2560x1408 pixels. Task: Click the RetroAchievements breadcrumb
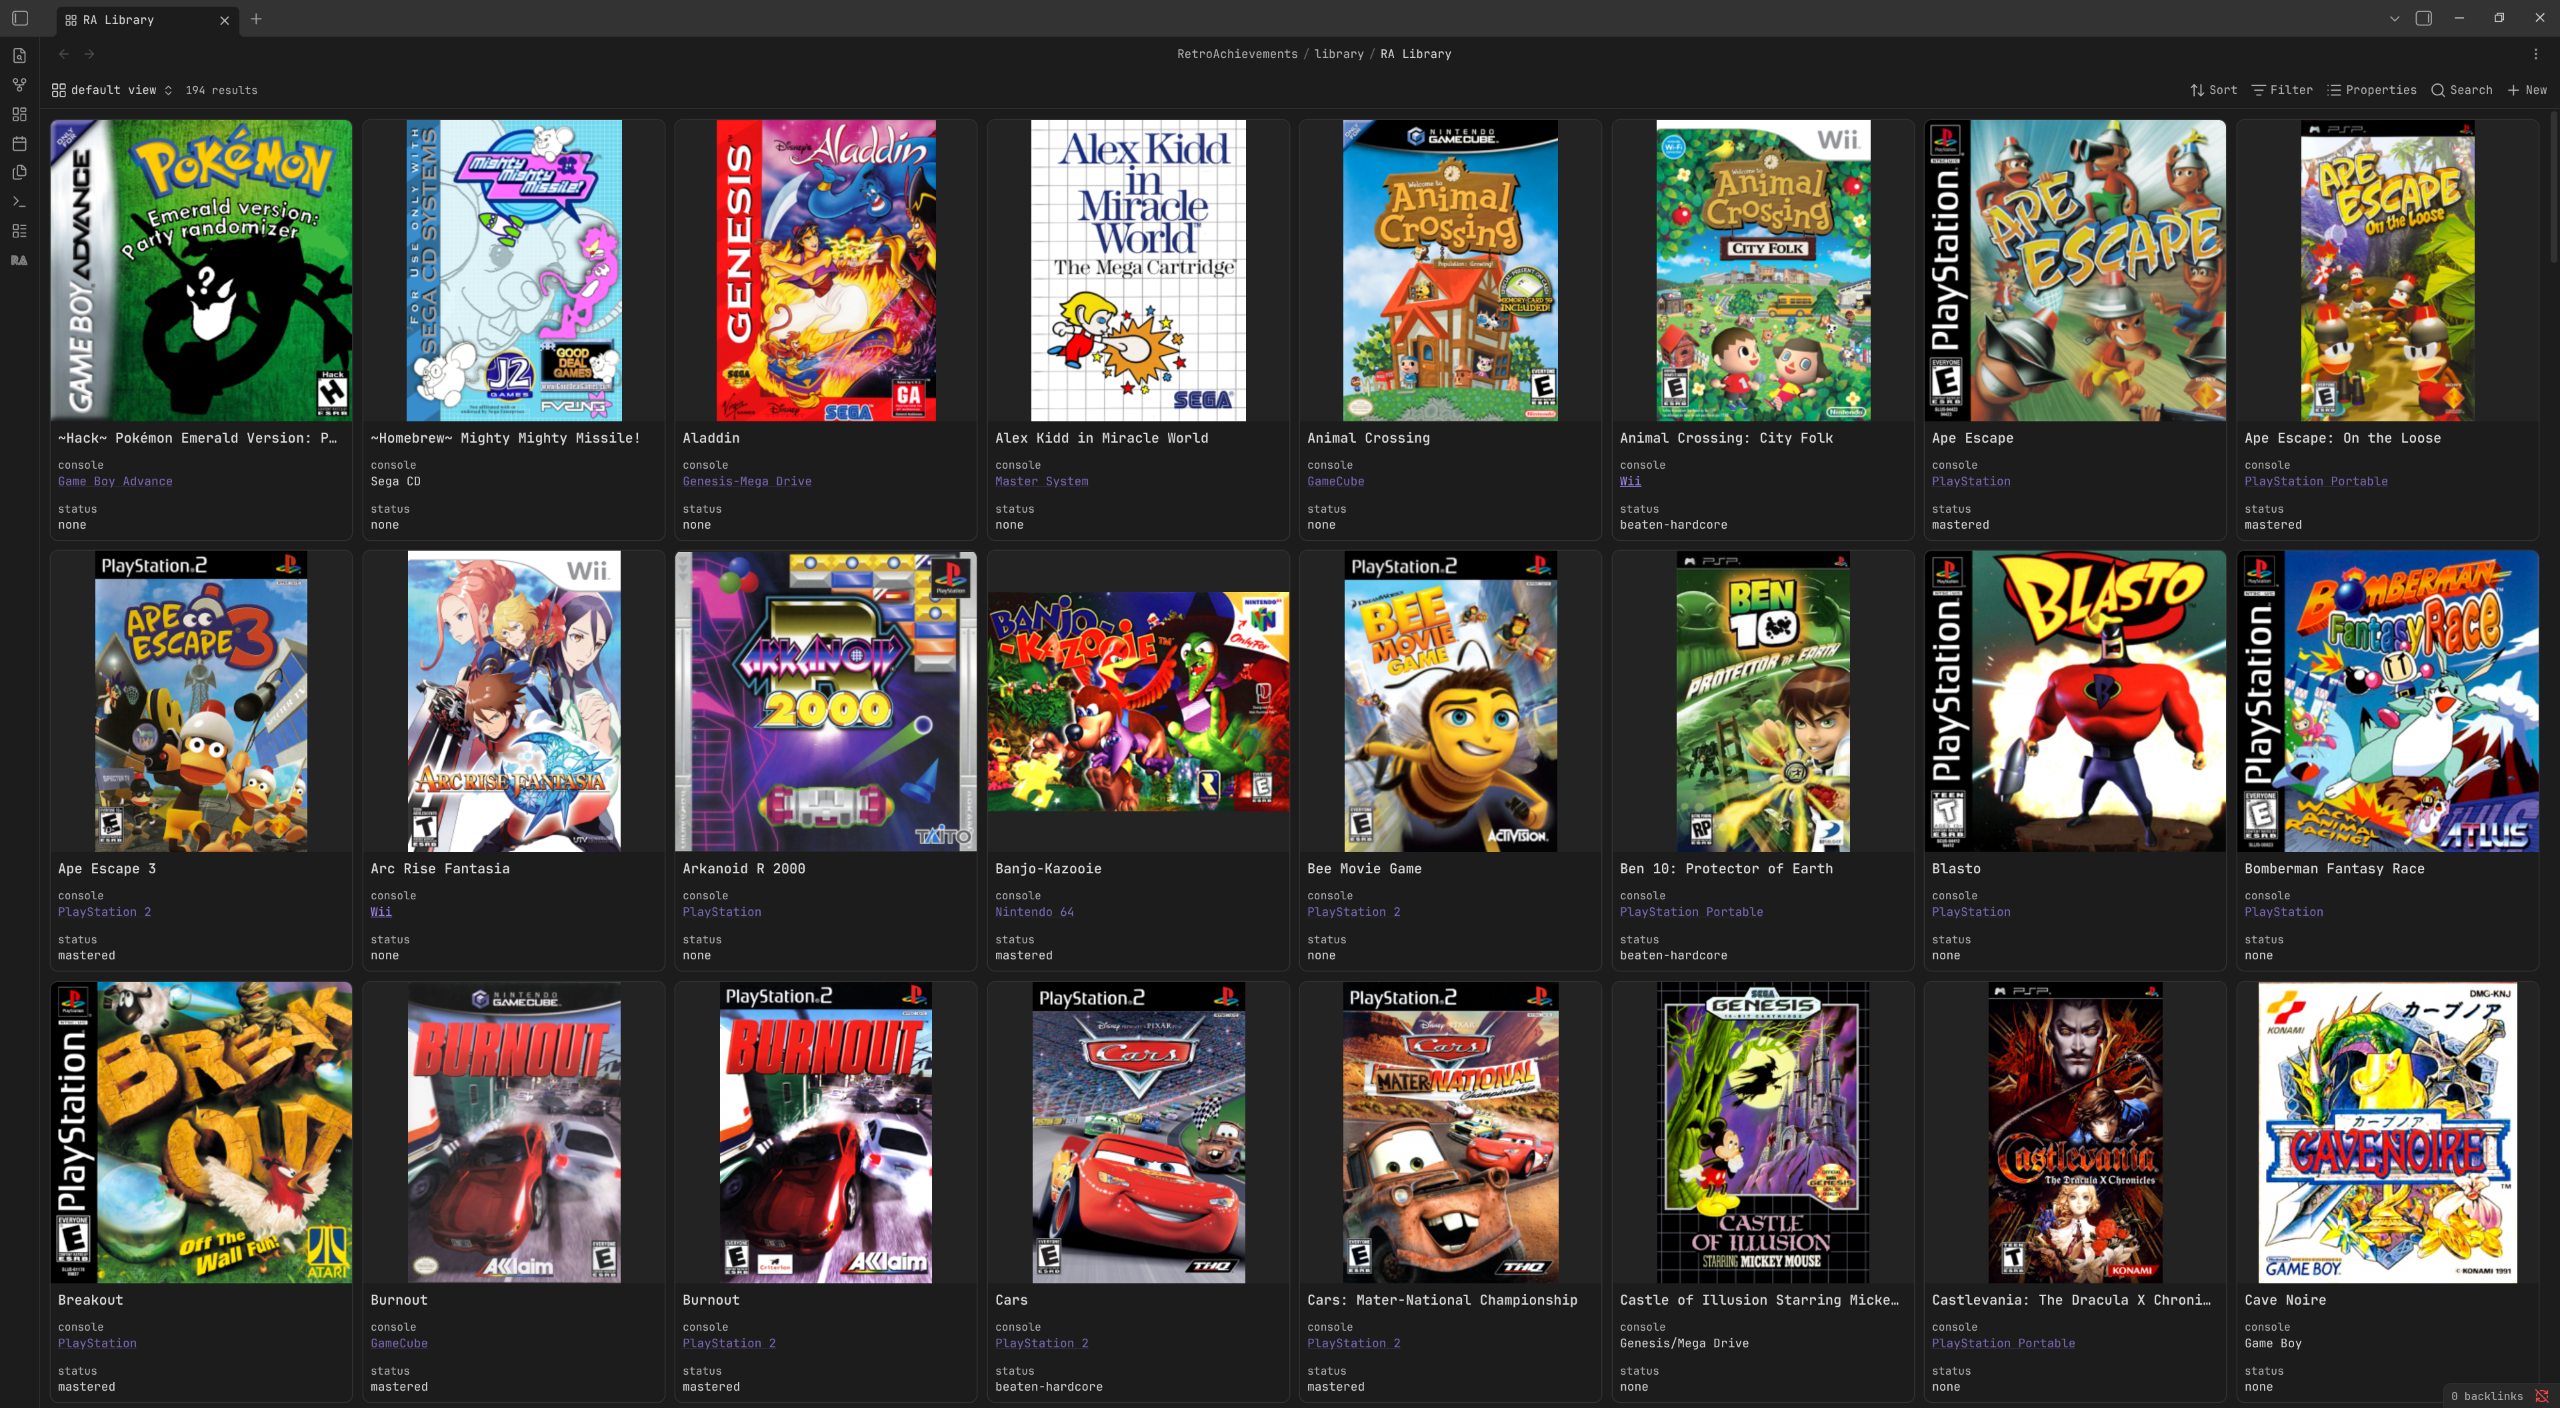point(1237,54)
